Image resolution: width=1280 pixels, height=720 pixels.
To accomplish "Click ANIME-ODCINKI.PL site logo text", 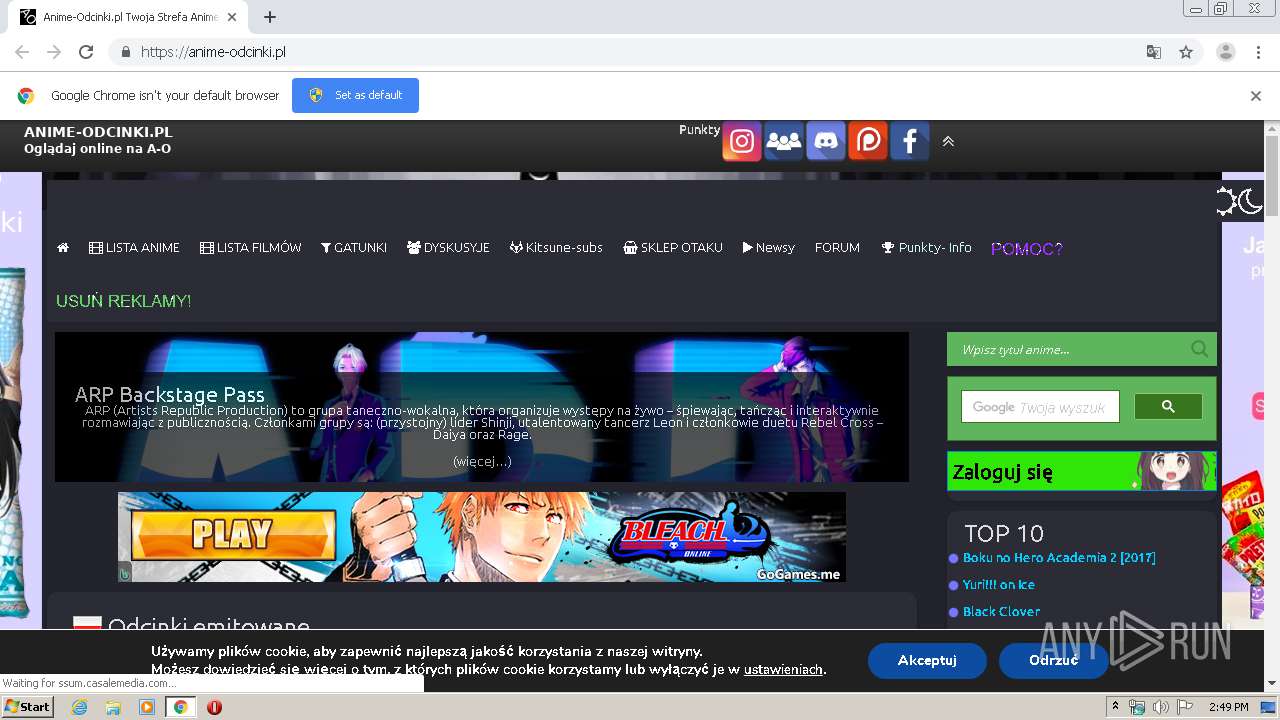I will (x=98, y=132).
